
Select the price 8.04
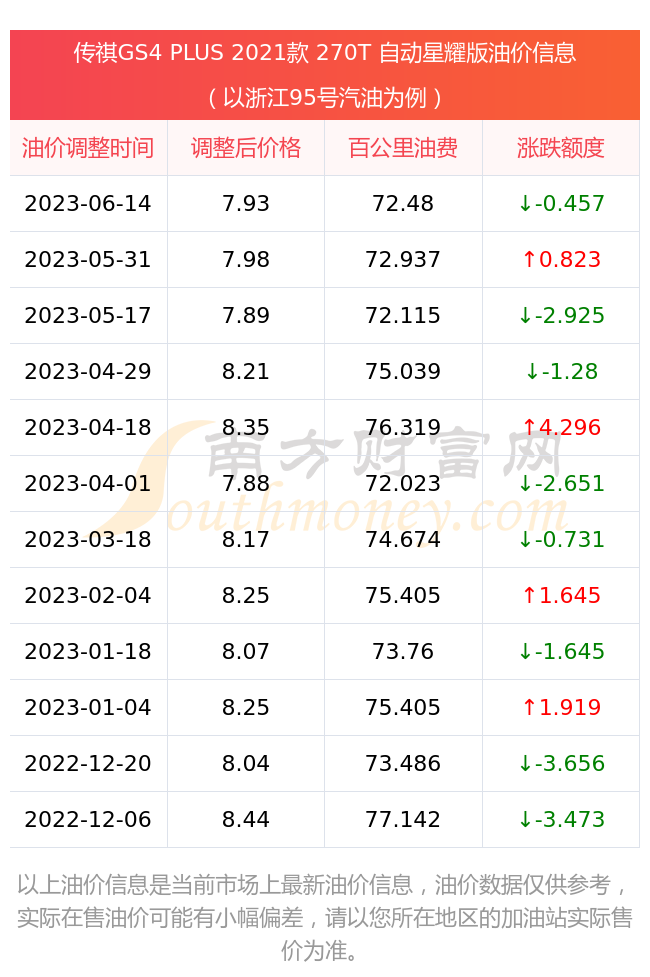coord(246,765)
